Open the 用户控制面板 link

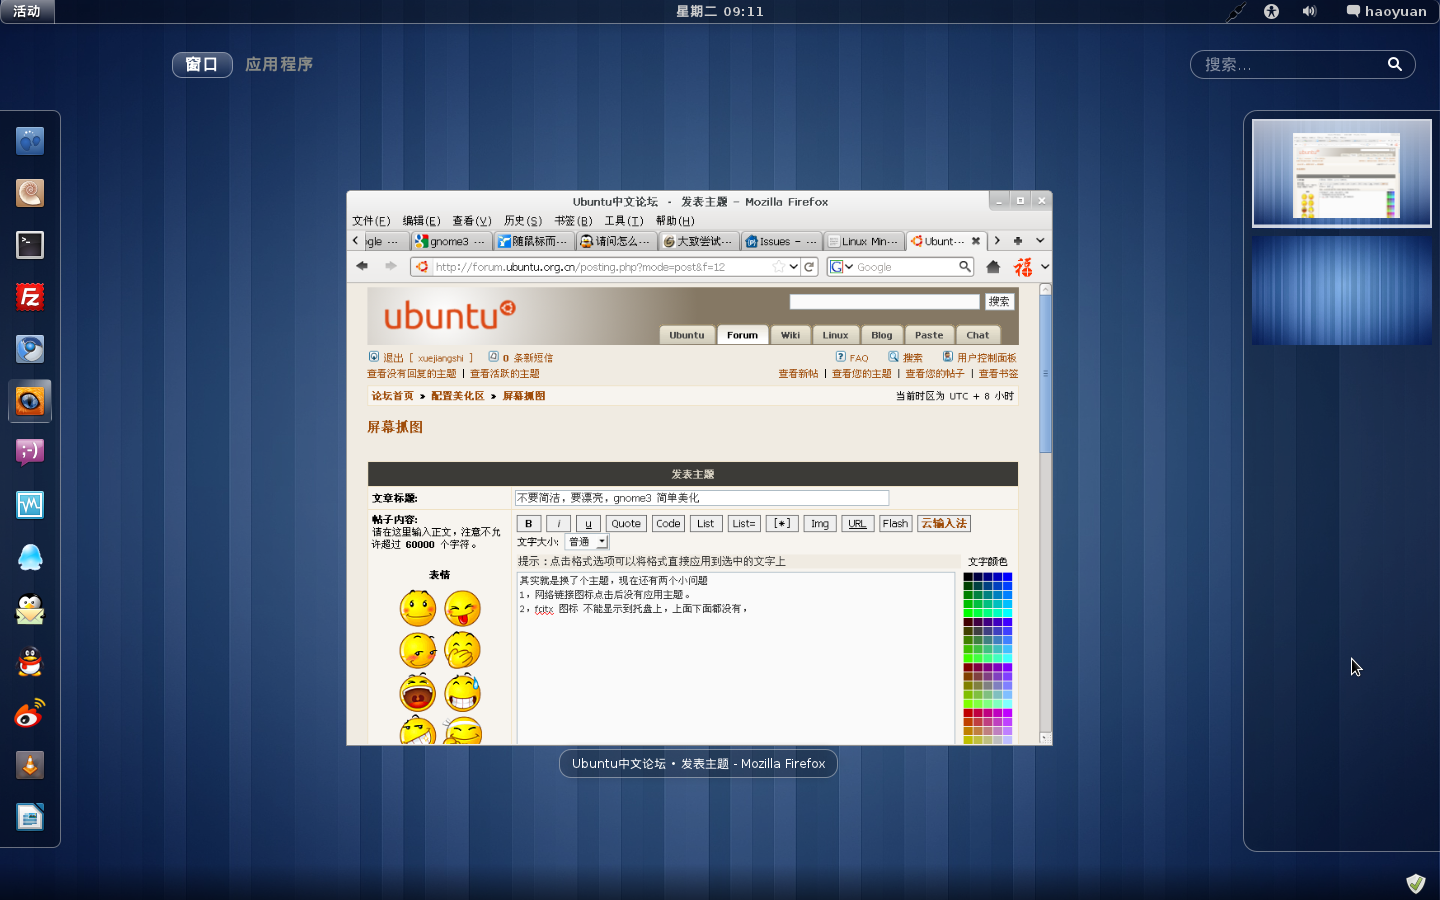[x=986, y=357]
